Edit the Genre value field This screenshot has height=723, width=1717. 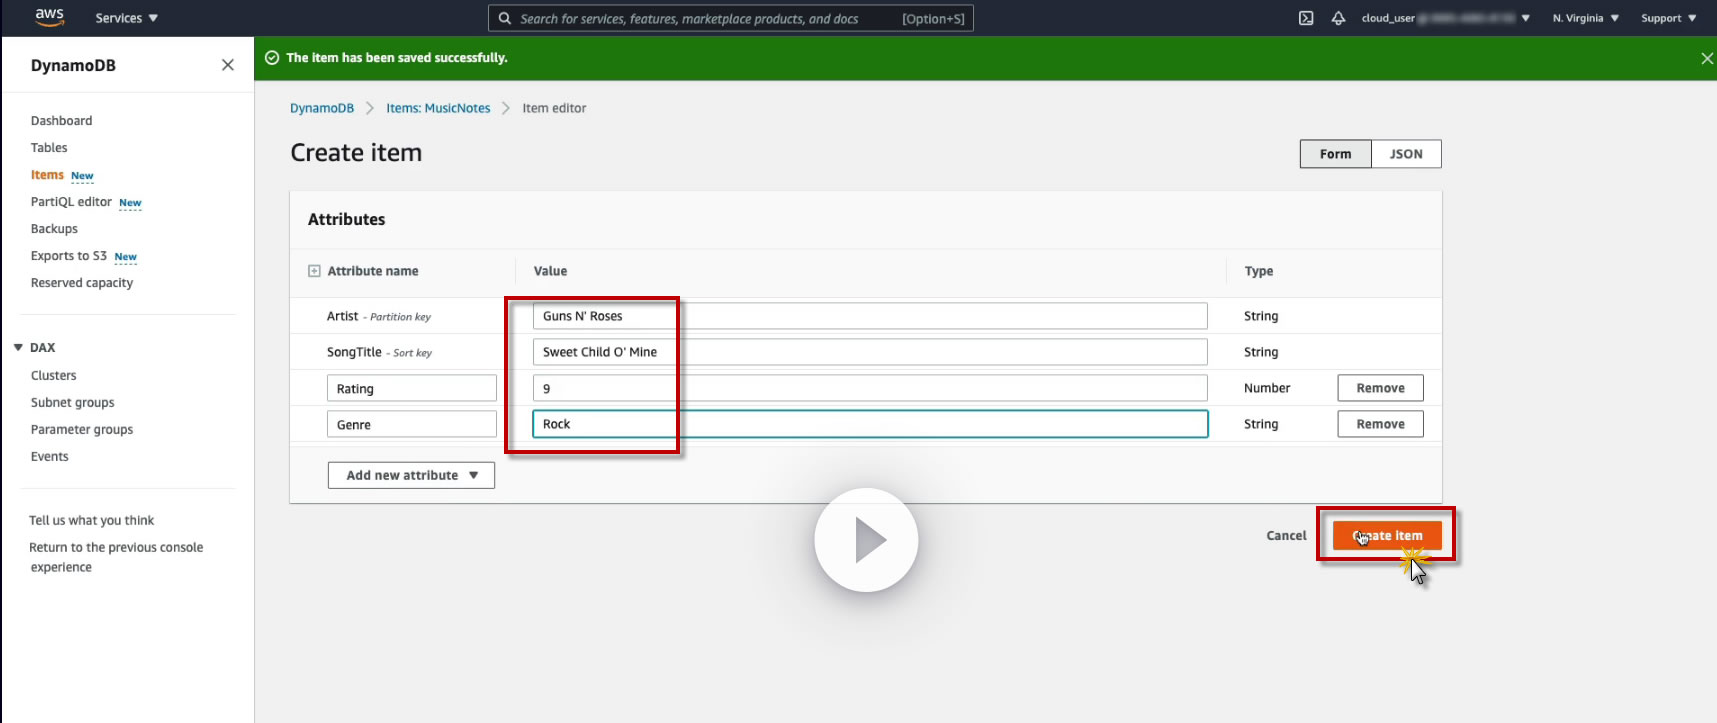(x=870, y=424)
